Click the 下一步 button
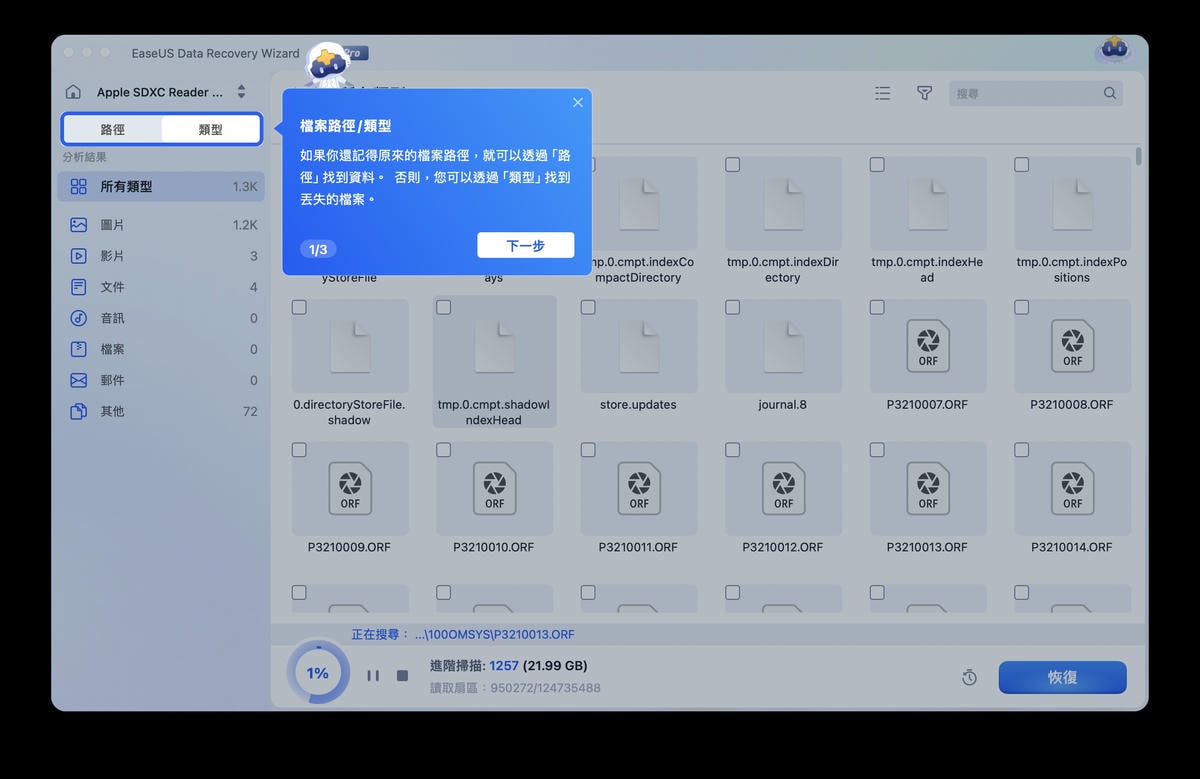Viewport: 1200px width, 779px height. 525,245
